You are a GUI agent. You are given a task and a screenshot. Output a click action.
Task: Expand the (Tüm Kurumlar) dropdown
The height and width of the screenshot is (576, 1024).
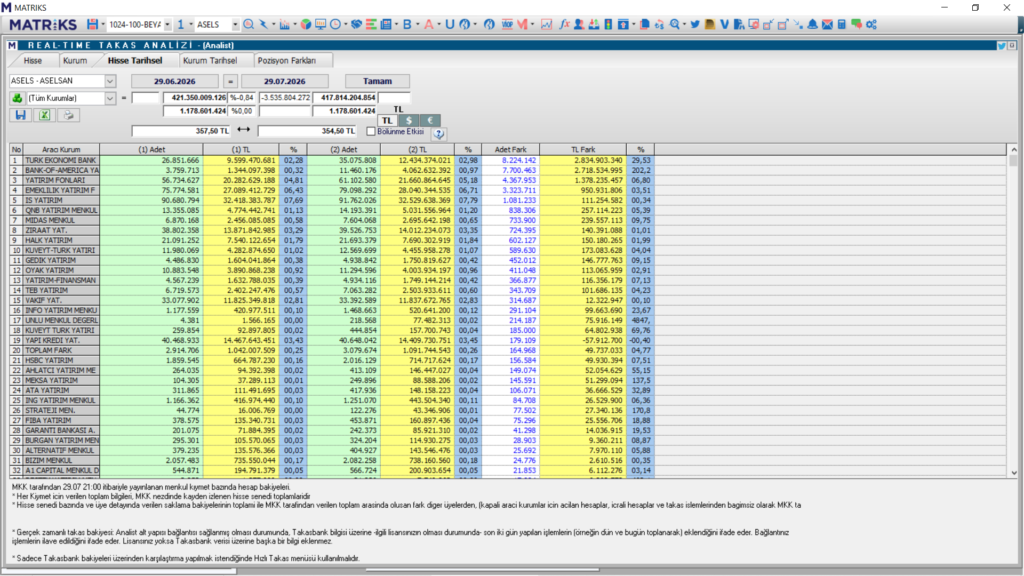pos(110,98)
